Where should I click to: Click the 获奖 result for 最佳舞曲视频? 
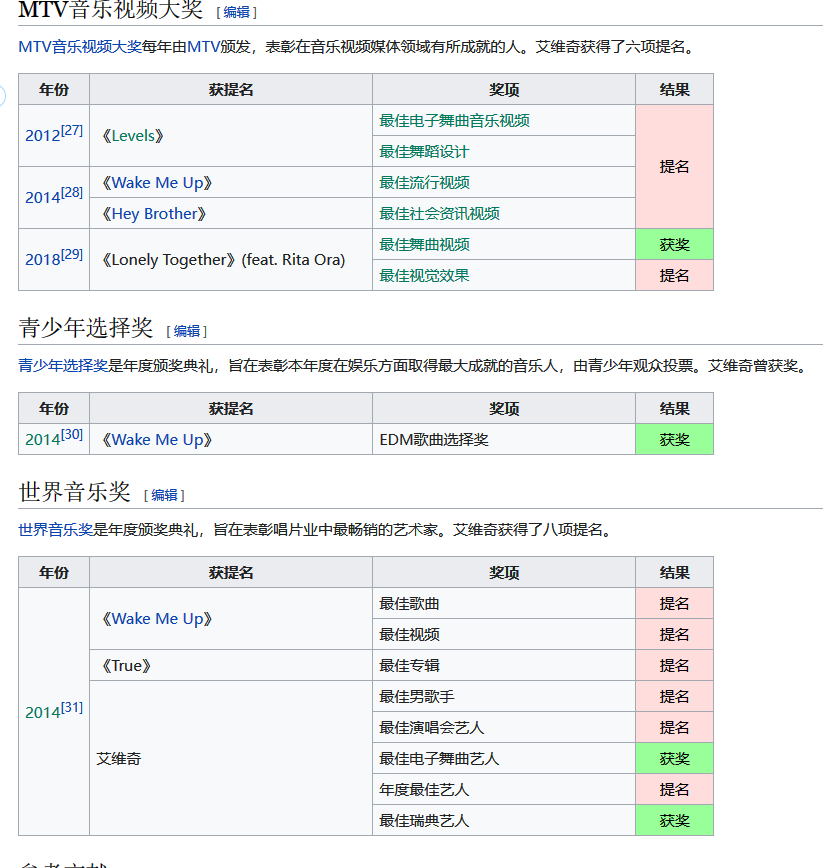point(674,244)
